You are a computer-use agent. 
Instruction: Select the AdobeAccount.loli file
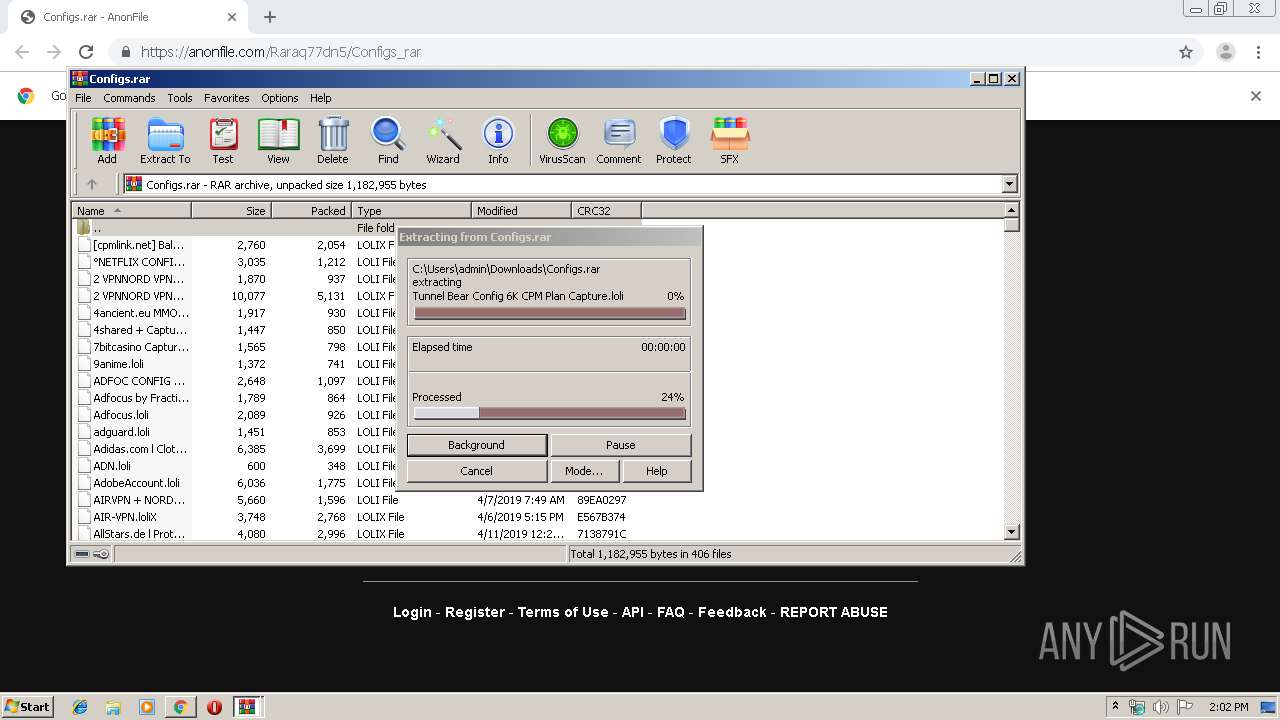[136, 483]
